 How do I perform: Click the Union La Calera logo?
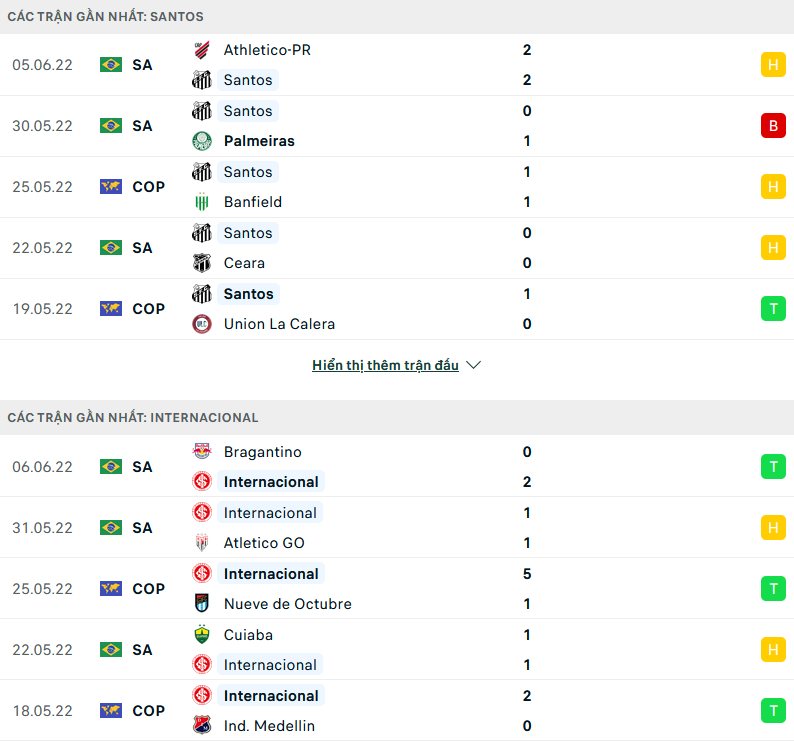[202, 324]
